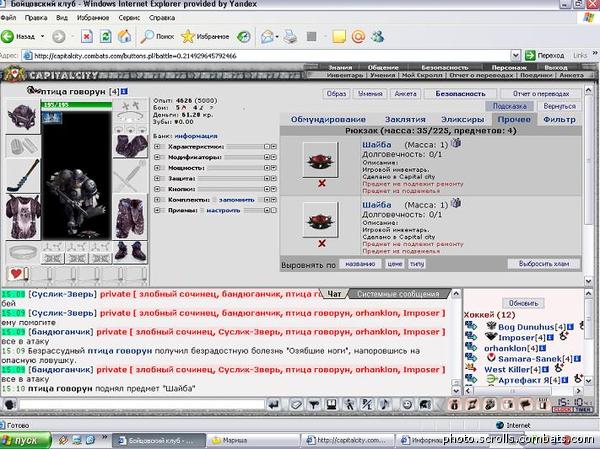
Task: Open the Фильтр tab
Action: tap(559, 119)
